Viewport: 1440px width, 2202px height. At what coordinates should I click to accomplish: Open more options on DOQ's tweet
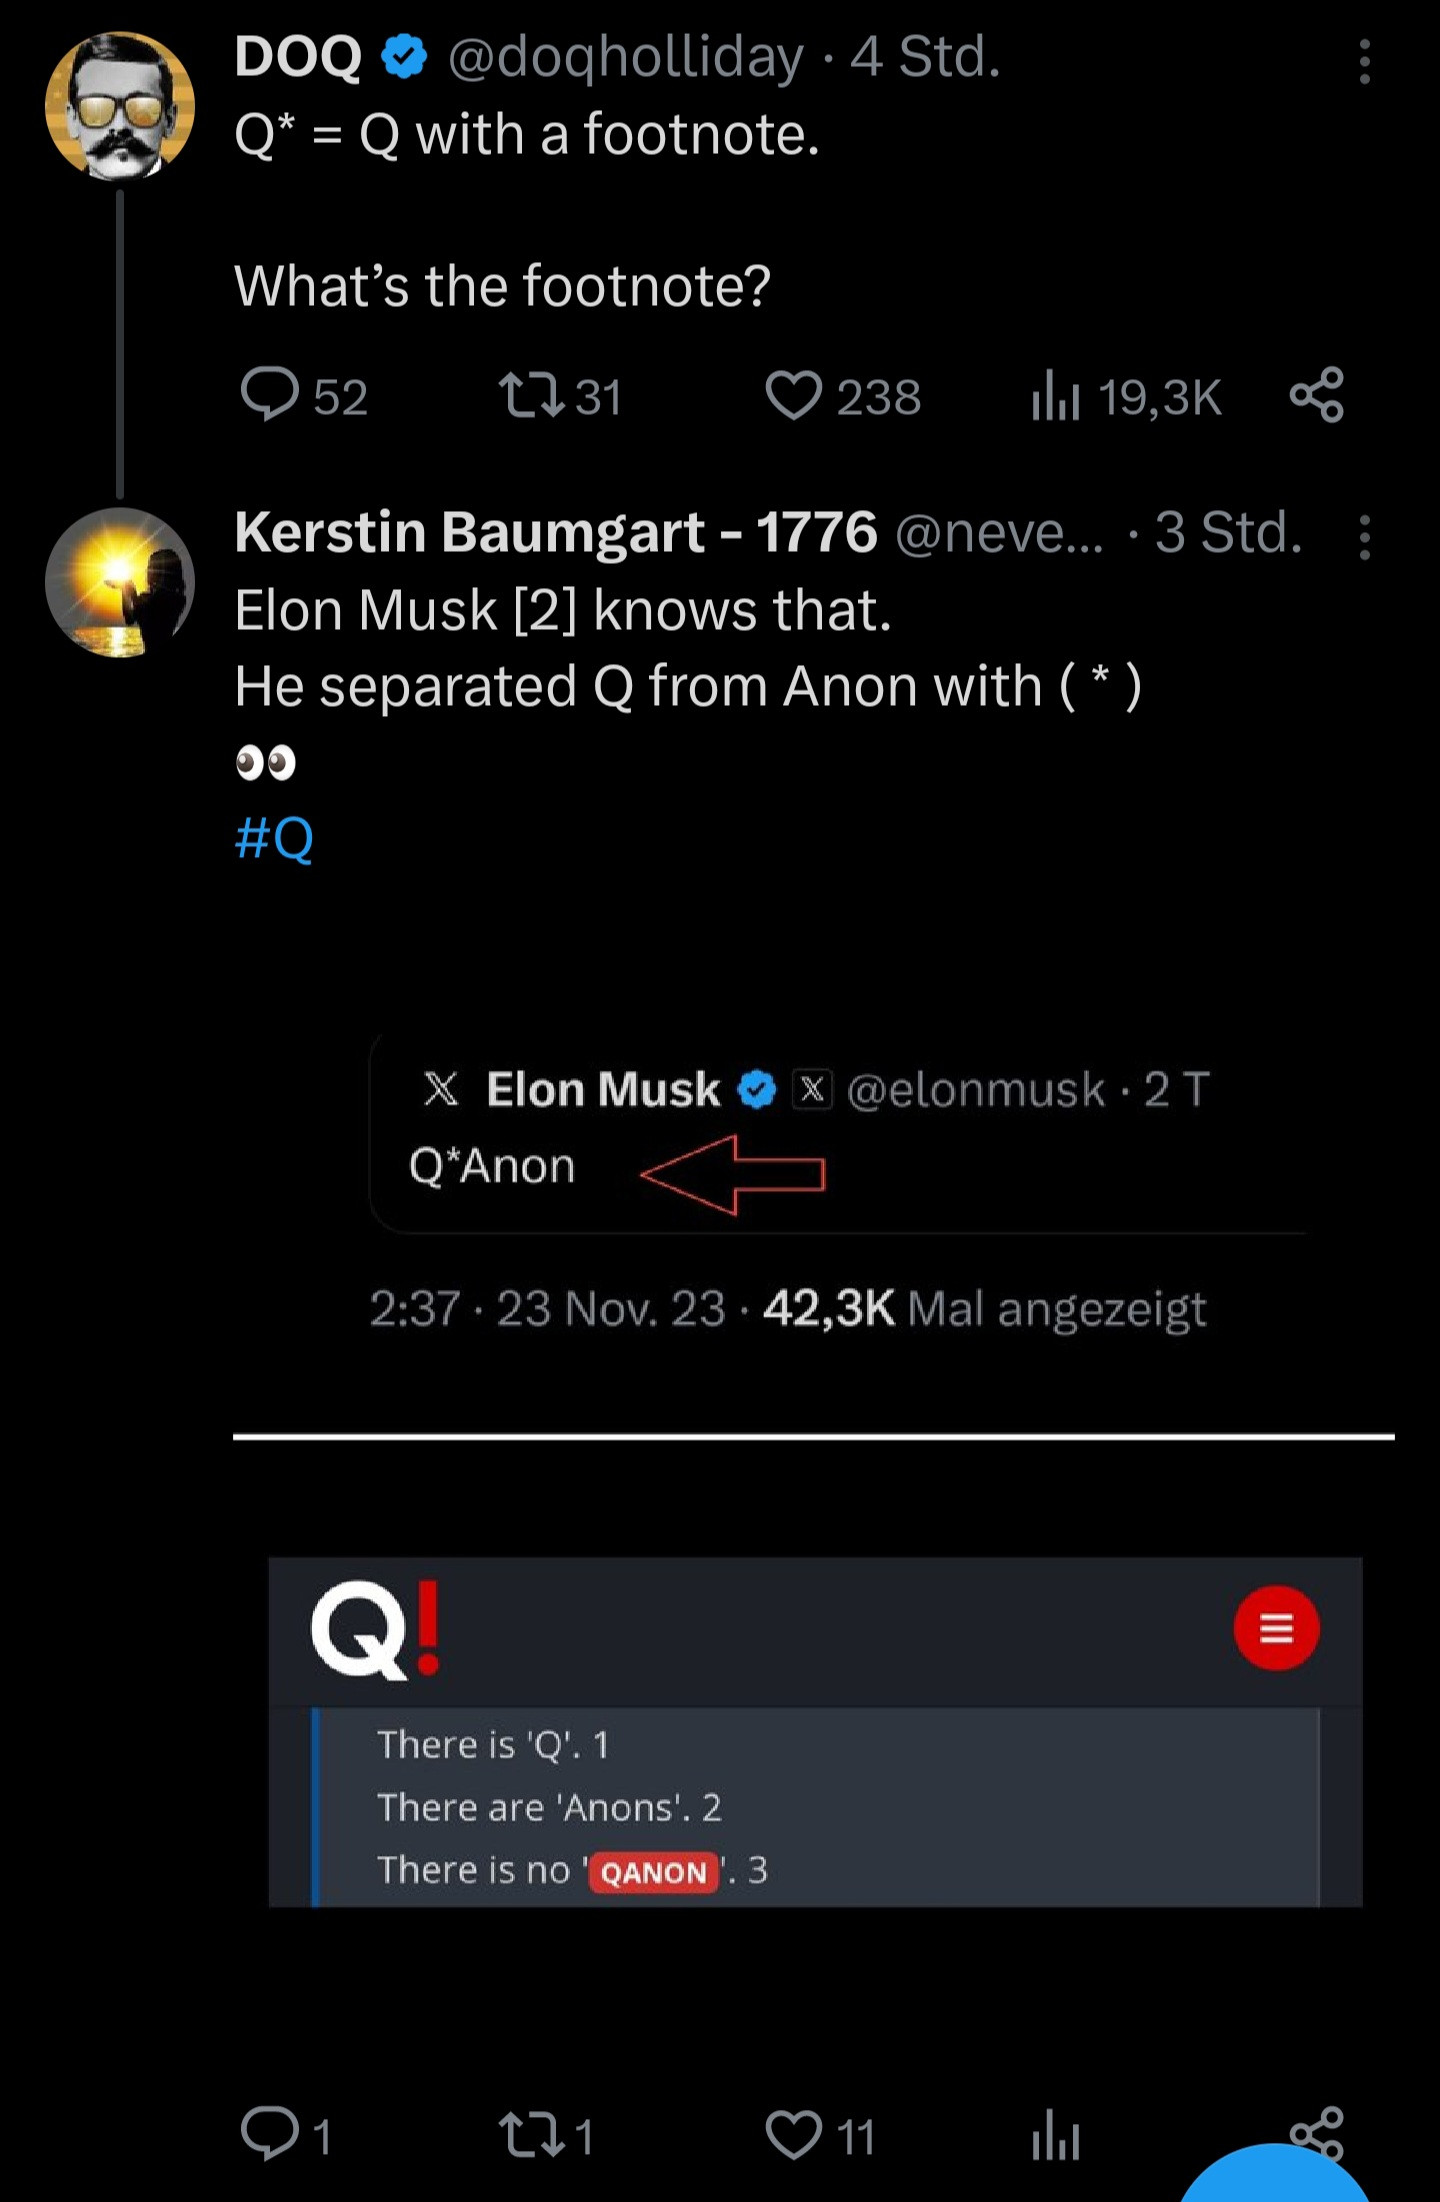[x=1364, y=62]
